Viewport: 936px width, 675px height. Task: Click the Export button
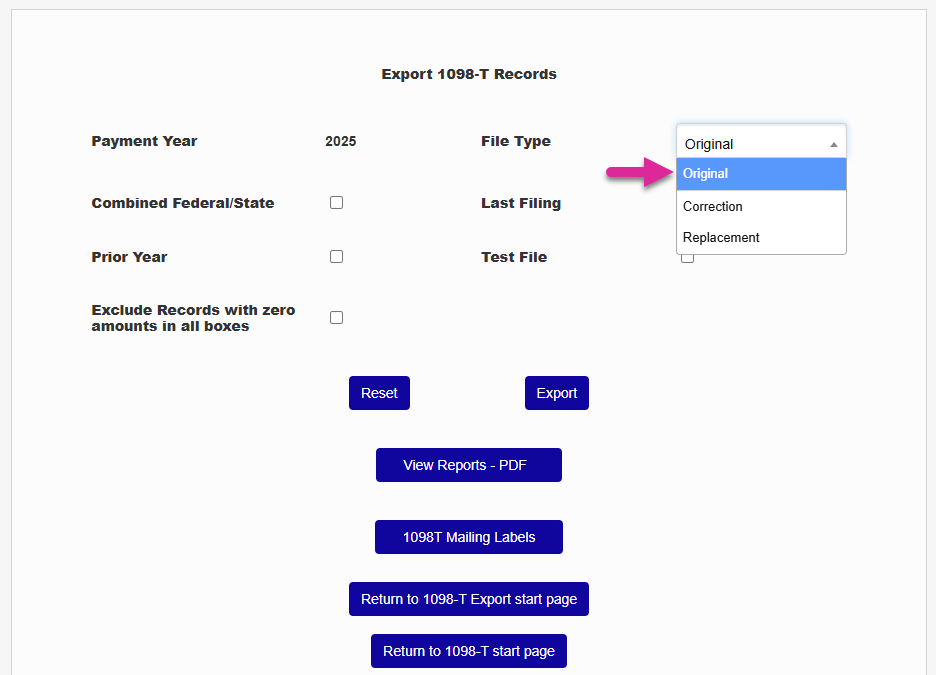(556, 393)
